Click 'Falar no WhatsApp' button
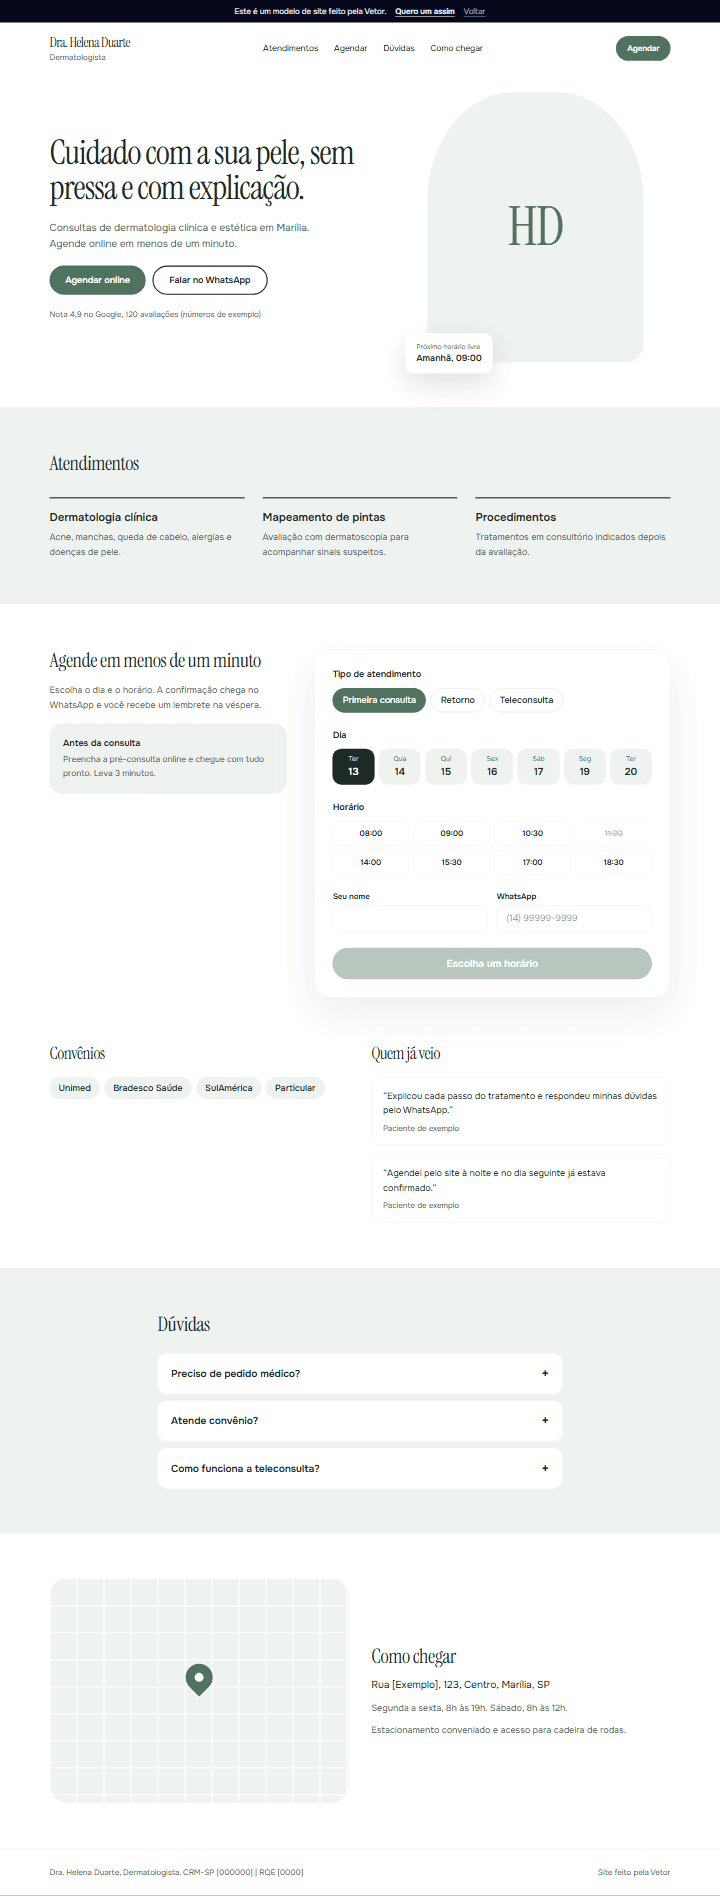 tap(210, 280)
